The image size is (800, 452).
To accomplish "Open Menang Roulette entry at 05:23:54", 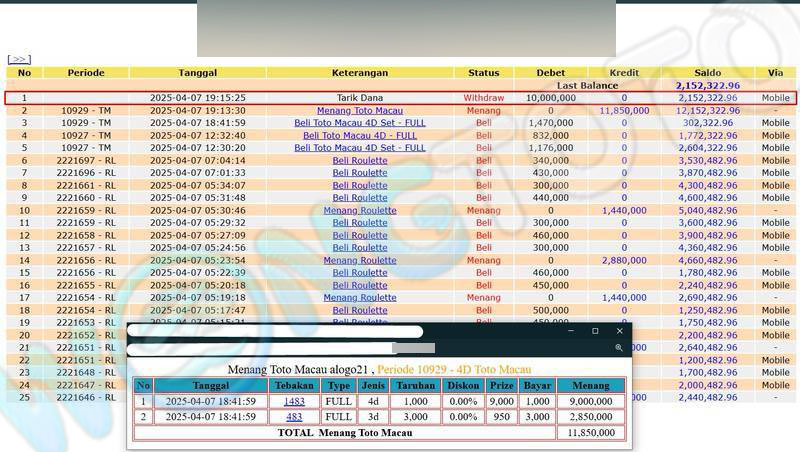I will pyautogui.click(x=359, y=260).
